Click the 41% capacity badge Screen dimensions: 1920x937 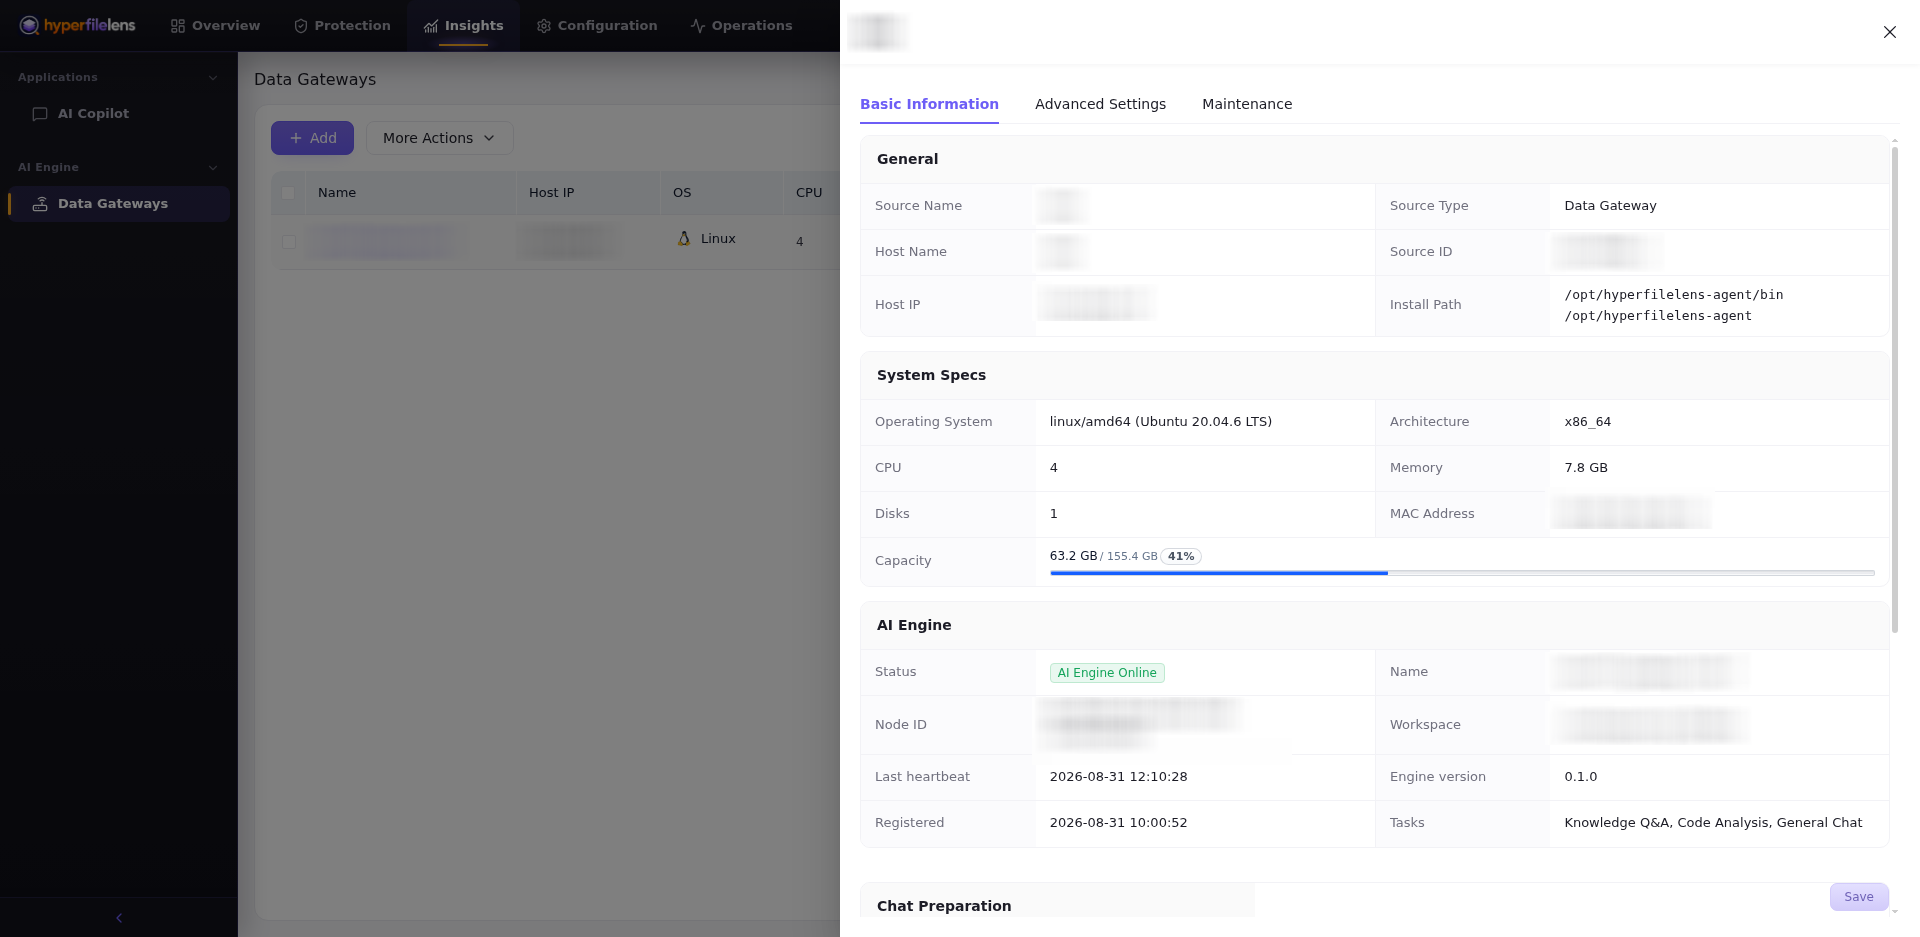[x=1181, y=556]
